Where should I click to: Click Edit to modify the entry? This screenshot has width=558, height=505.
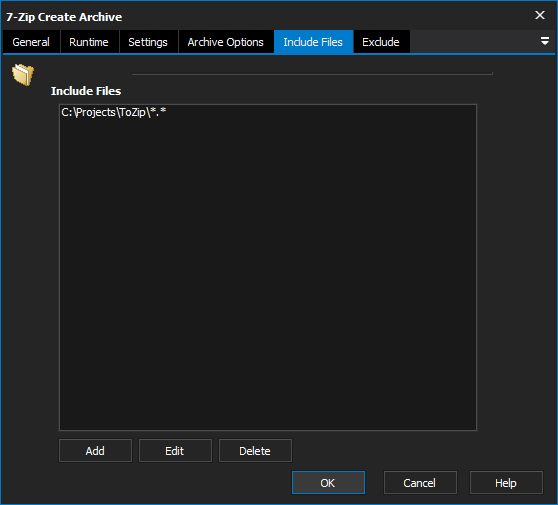tap(175, 451)
